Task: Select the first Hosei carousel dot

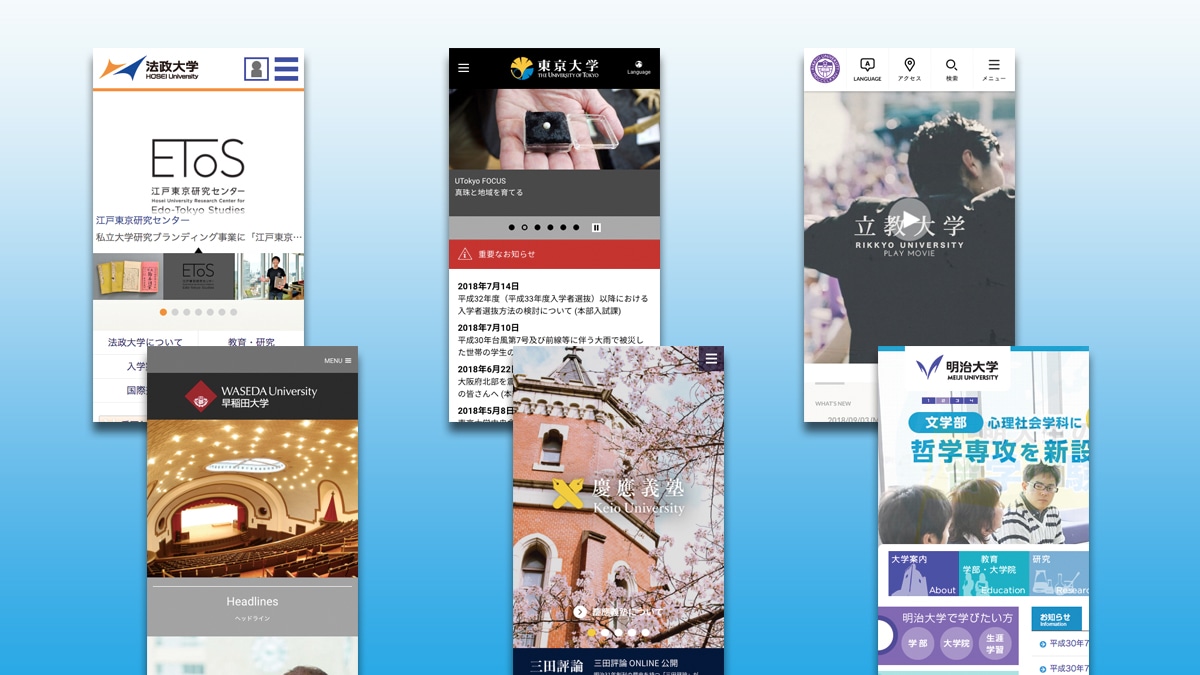Action: pos(163,312)
